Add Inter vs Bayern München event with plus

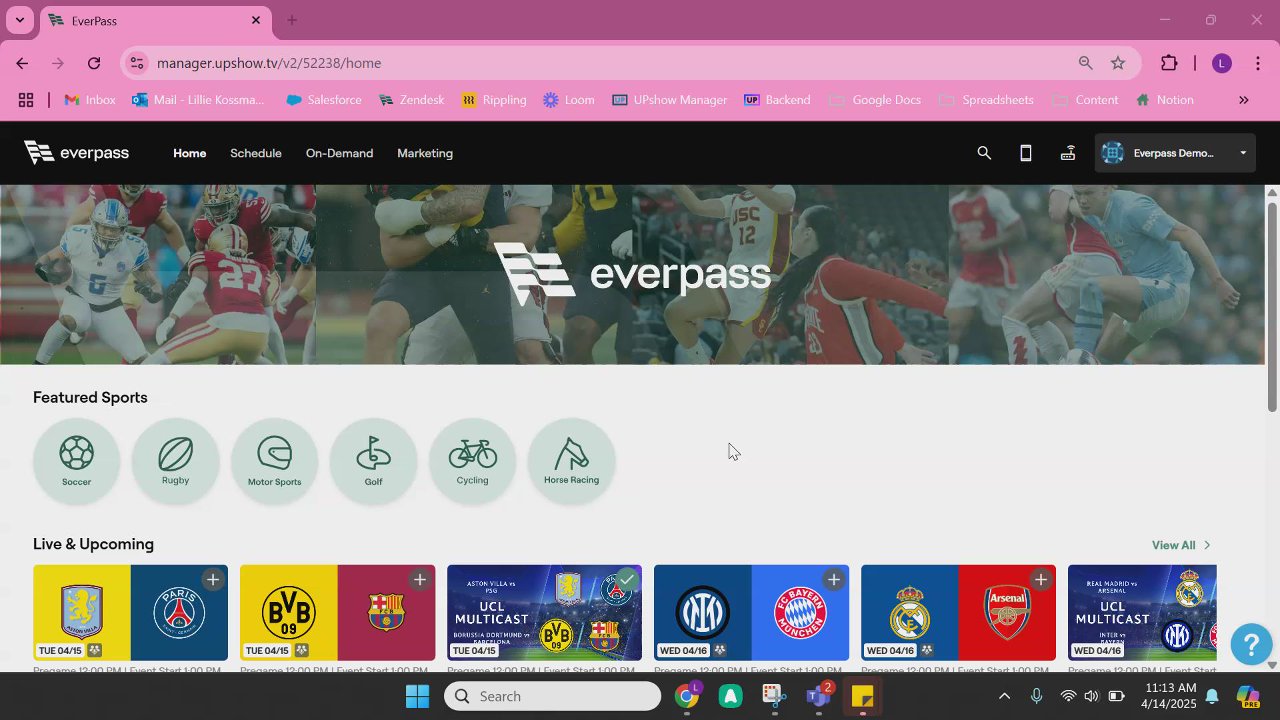point(834,580)
